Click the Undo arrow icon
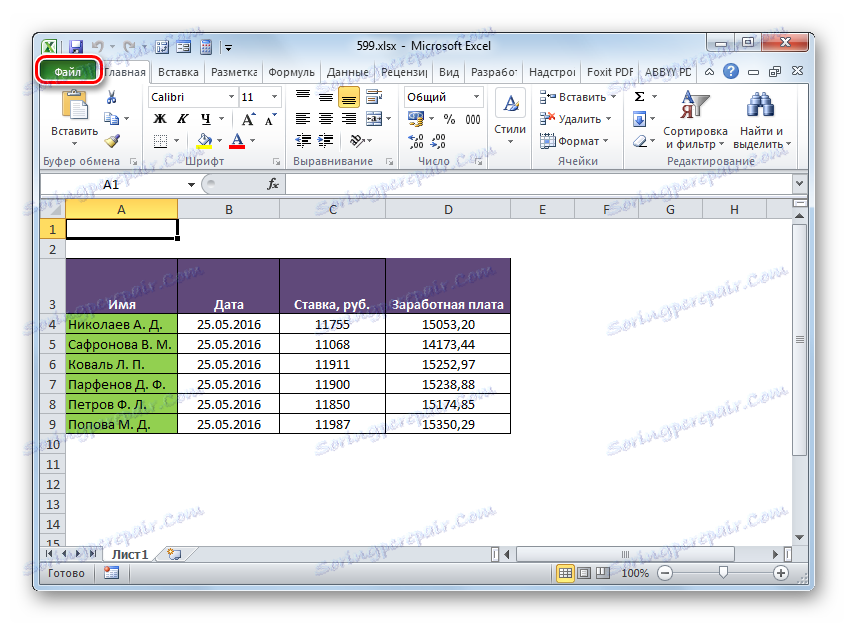848x624 pixels. (97, 47)
